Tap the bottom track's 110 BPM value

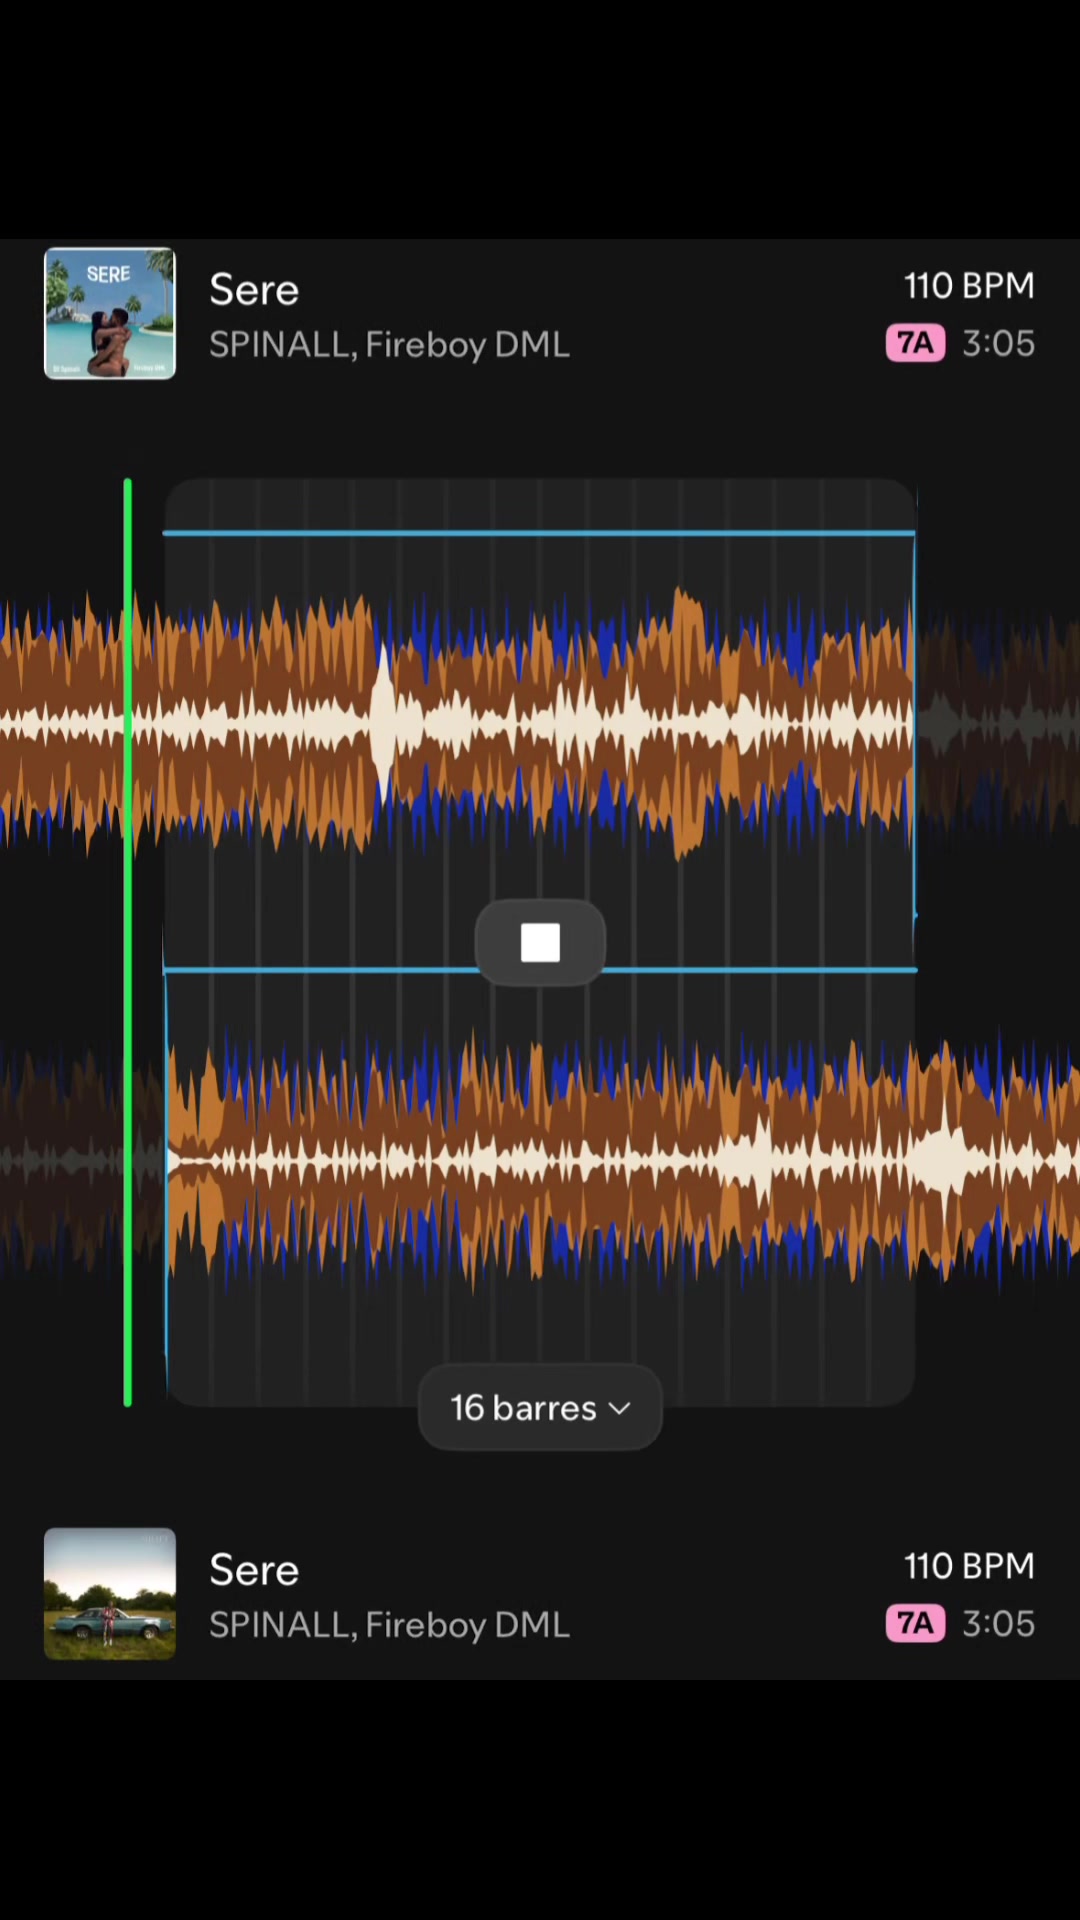(x=969, y=1566)
